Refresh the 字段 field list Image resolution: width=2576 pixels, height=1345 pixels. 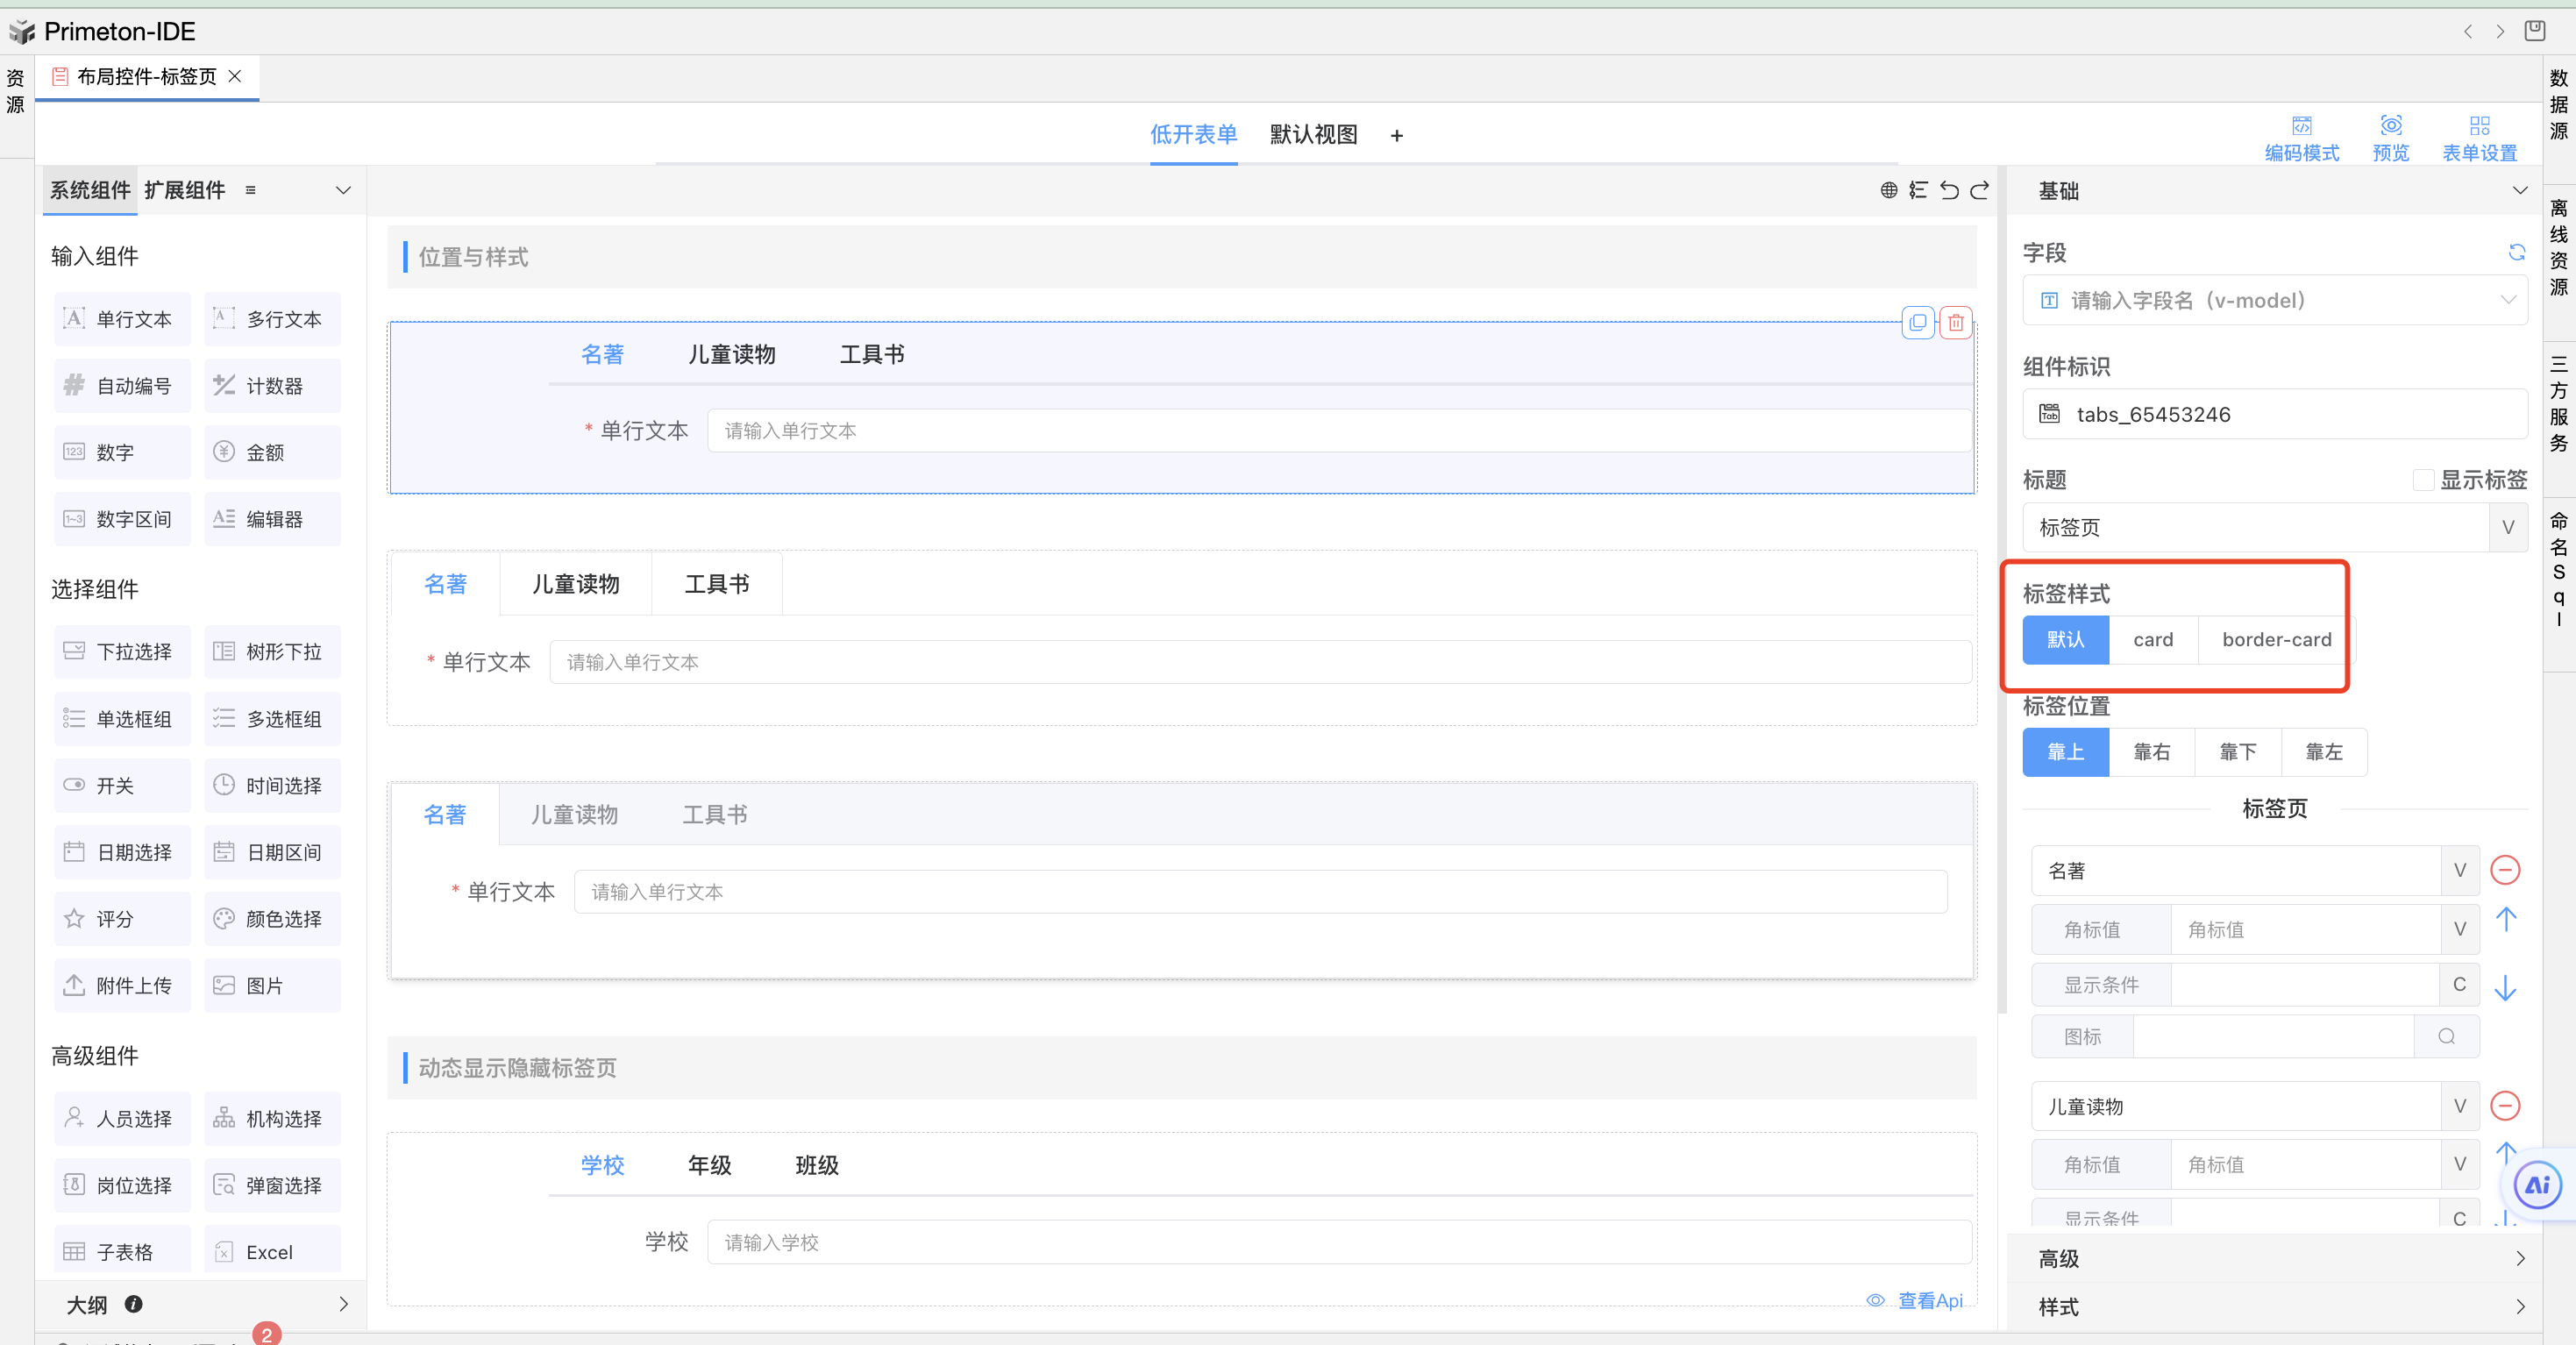tap(2516, 252)
